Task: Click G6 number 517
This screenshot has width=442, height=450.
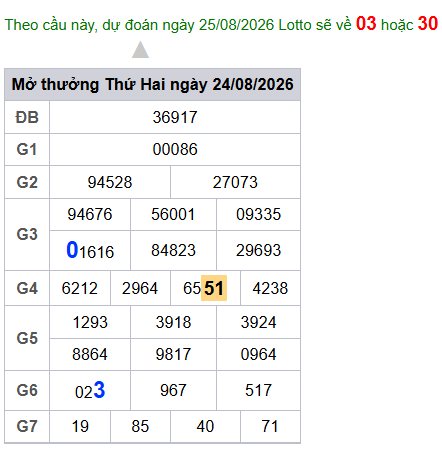Action: [259, 390]
